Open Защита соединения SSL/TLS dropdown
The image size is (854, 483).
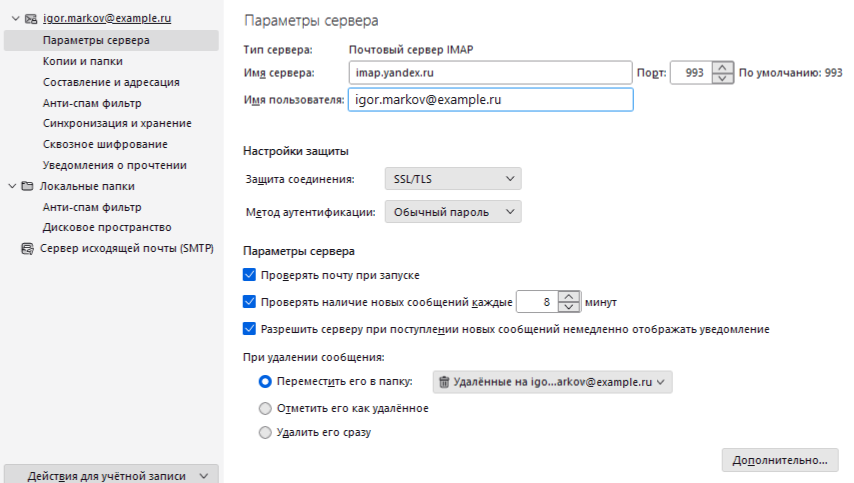(452, 179)
